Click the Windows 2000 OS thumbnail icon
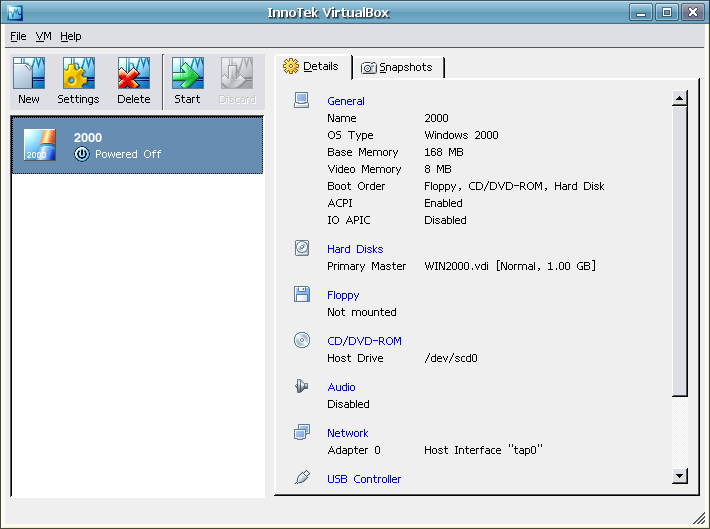 [40, 145]
